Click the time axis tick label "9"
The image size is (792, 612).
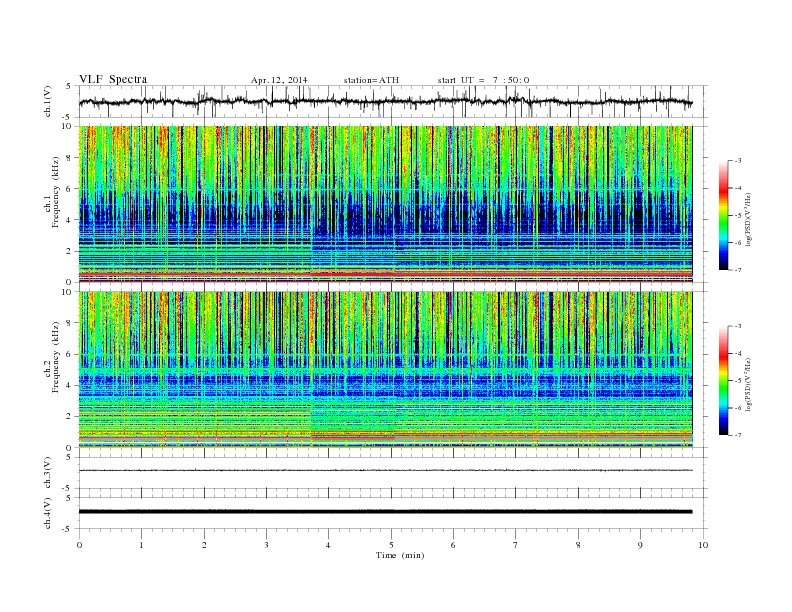coord(640,545)
